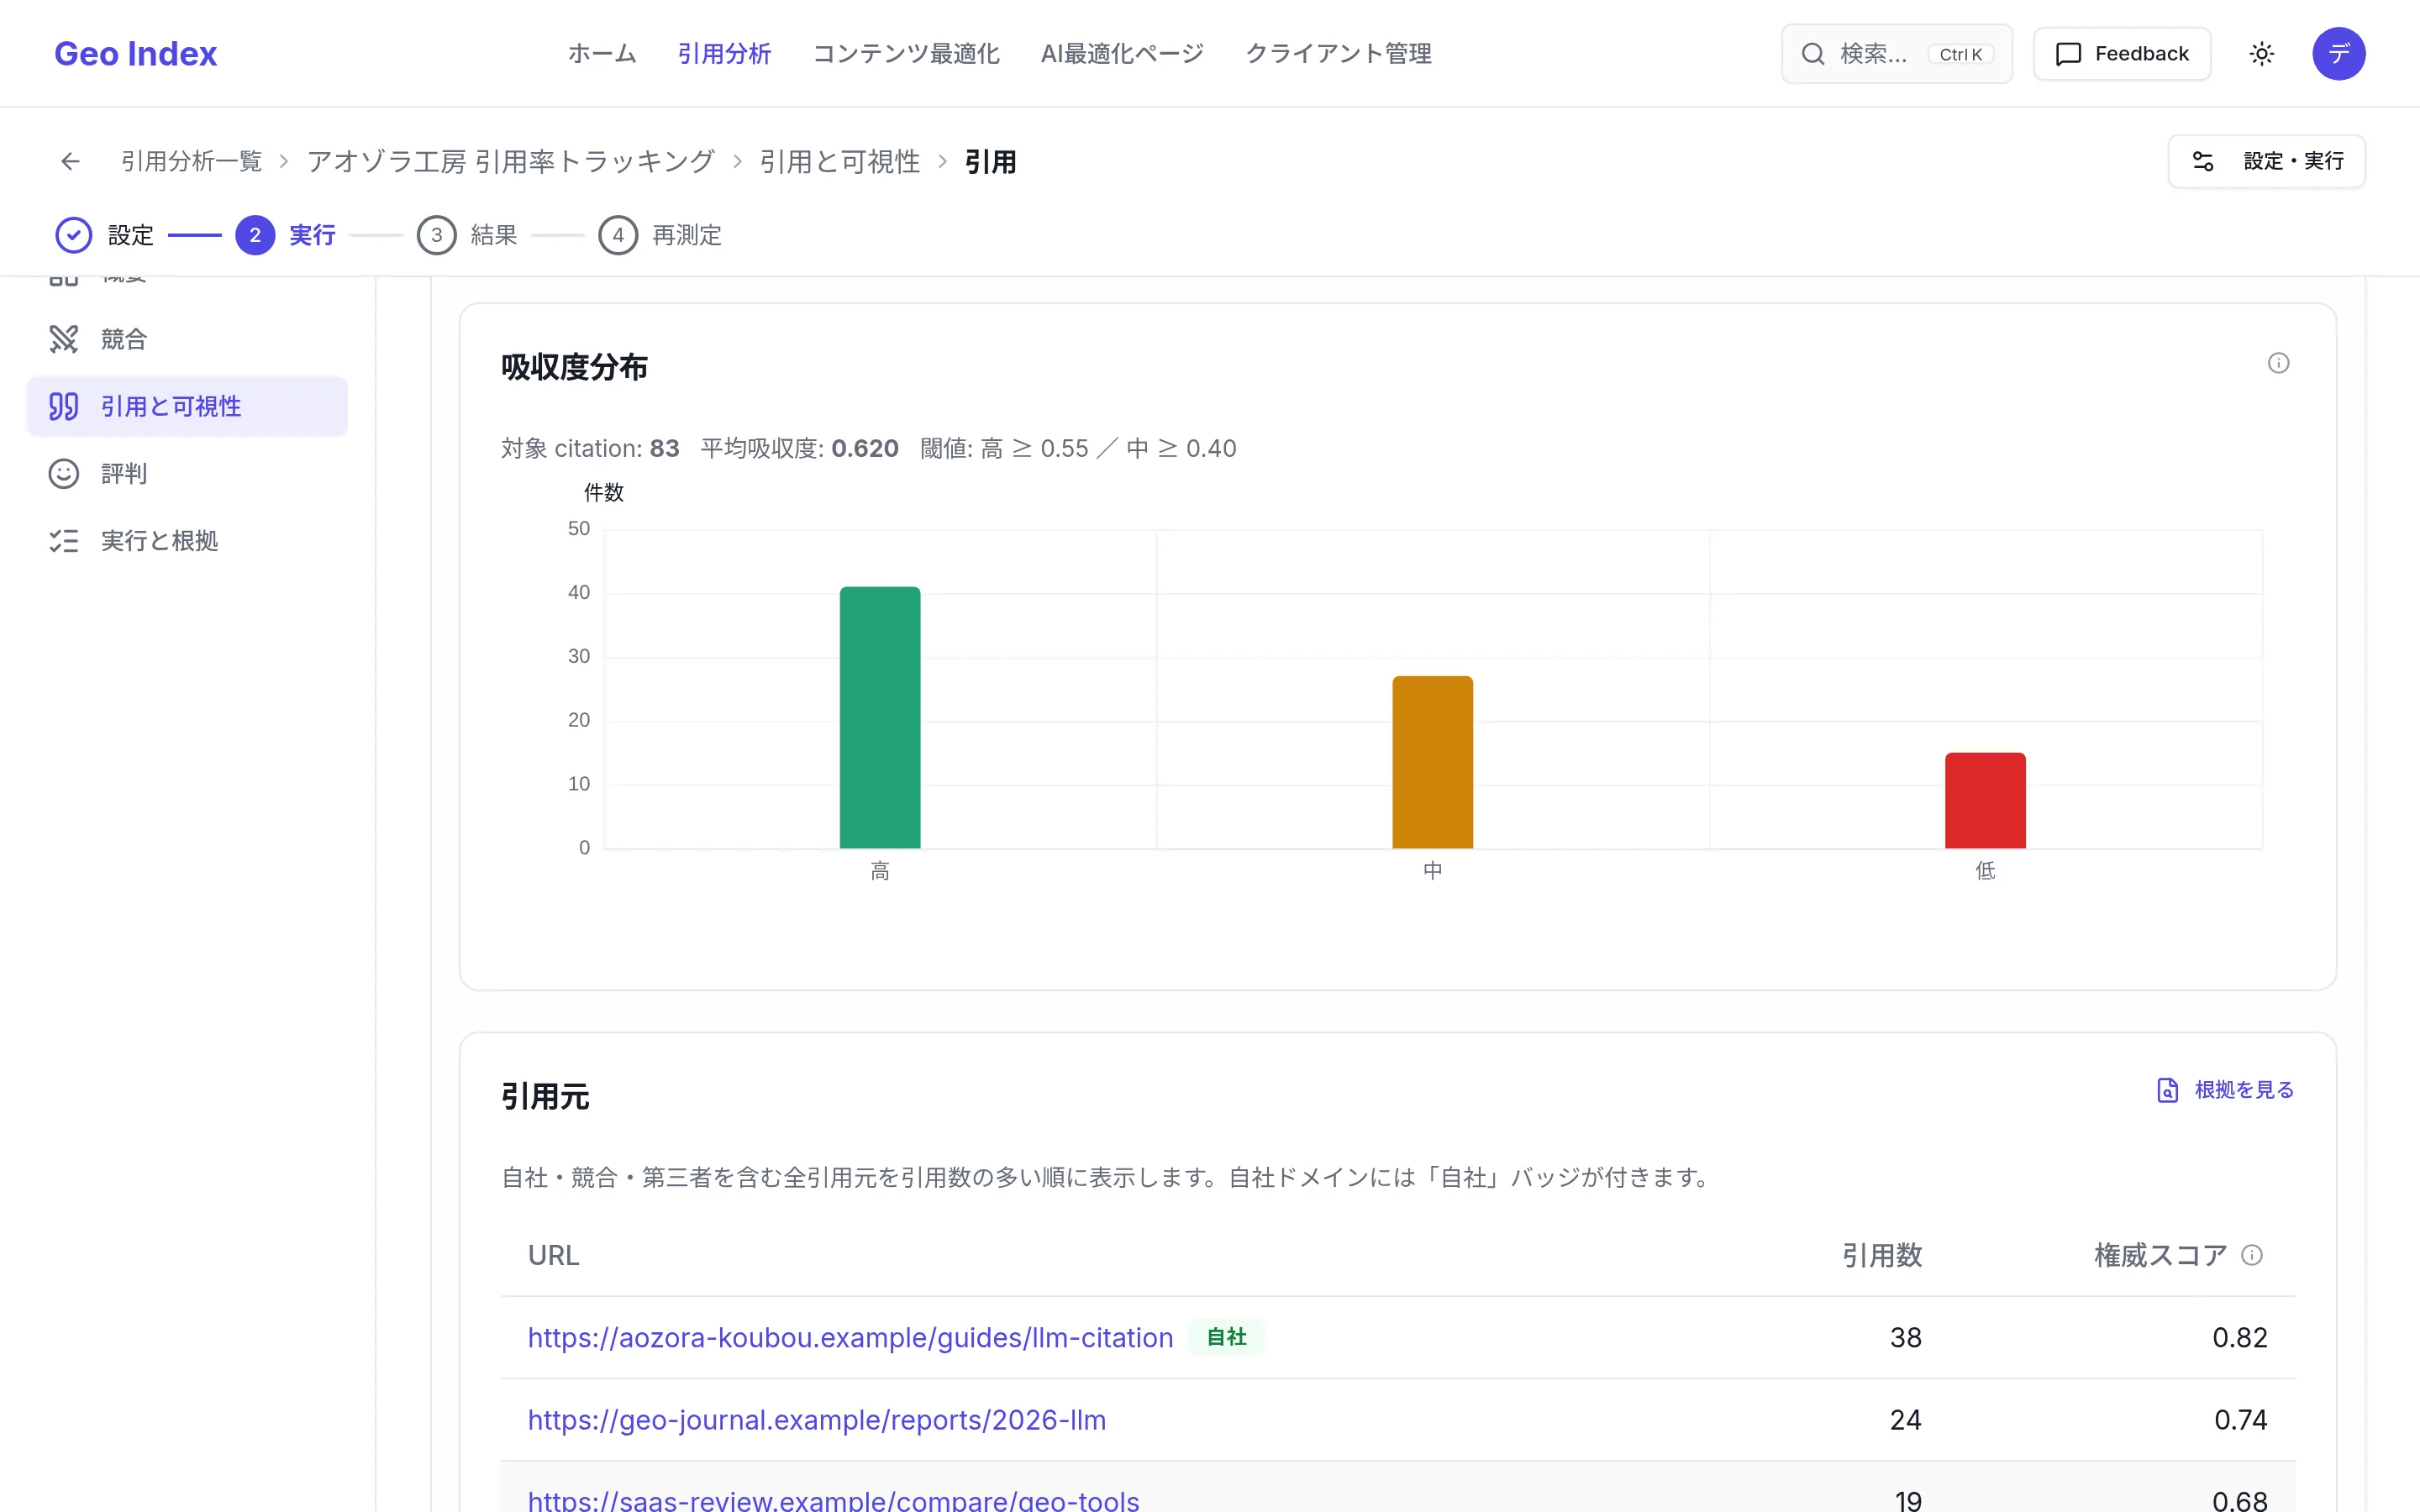2420x1512 pixels.
Task: Open the saas-review.example compare link
Action: 833,1500
